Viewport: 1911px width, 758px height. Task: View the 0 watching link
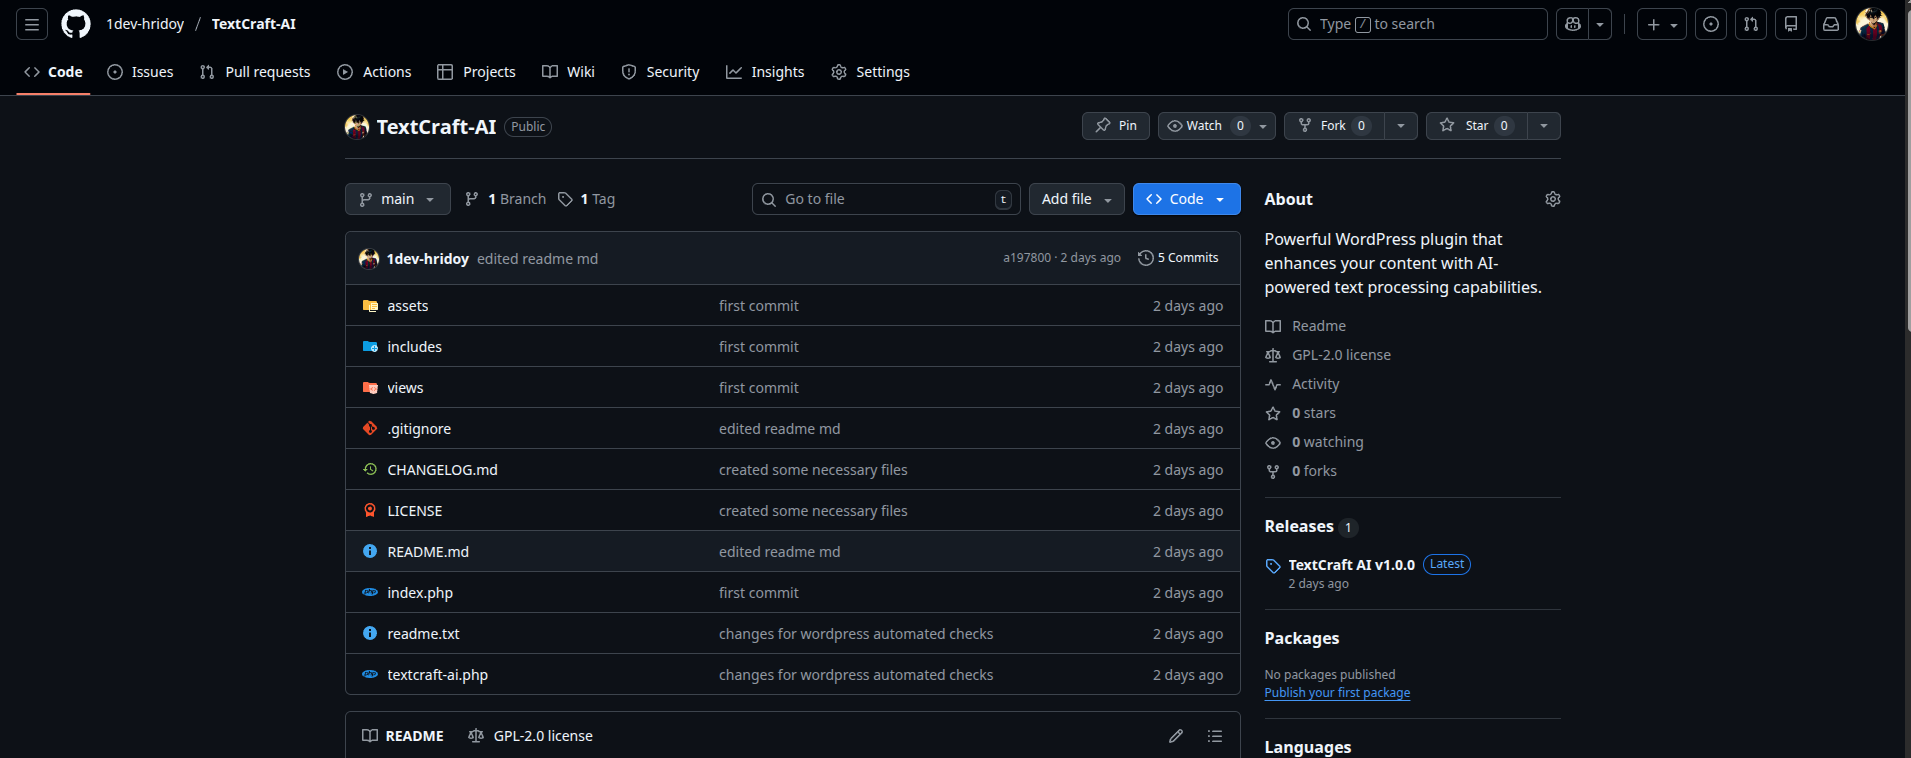1315,442
